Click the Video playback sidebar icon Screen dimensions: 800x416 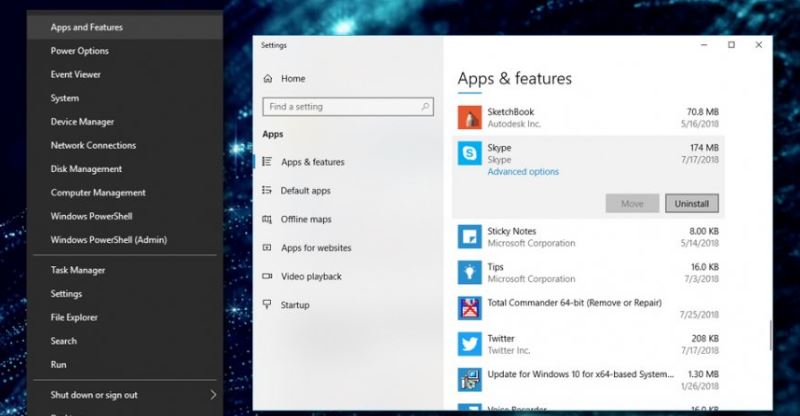tap(267, 276)
